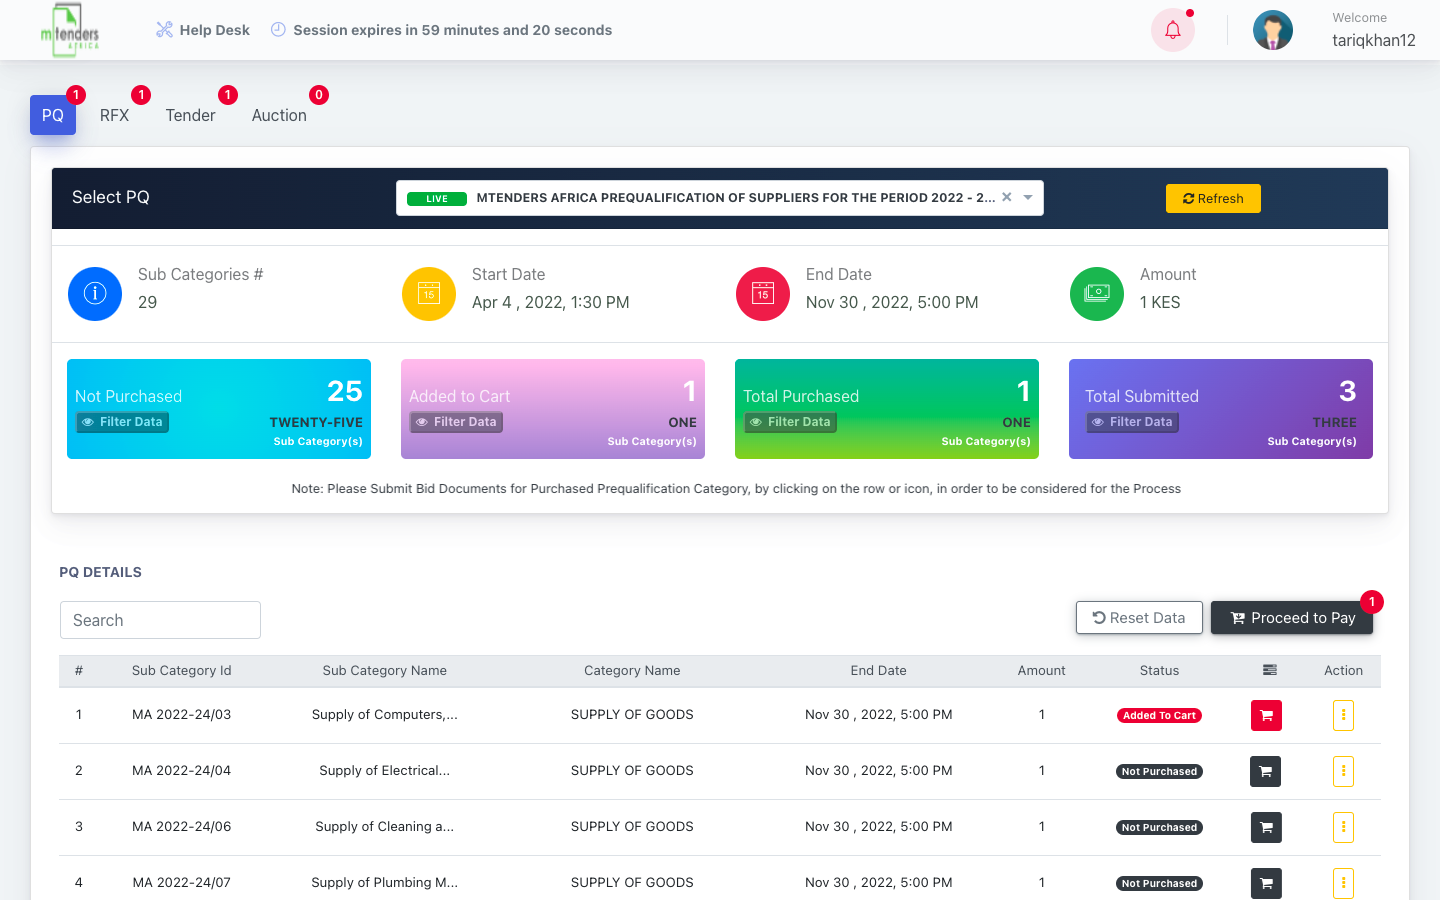Filter data for Not Purchased categories

(123, 422)
